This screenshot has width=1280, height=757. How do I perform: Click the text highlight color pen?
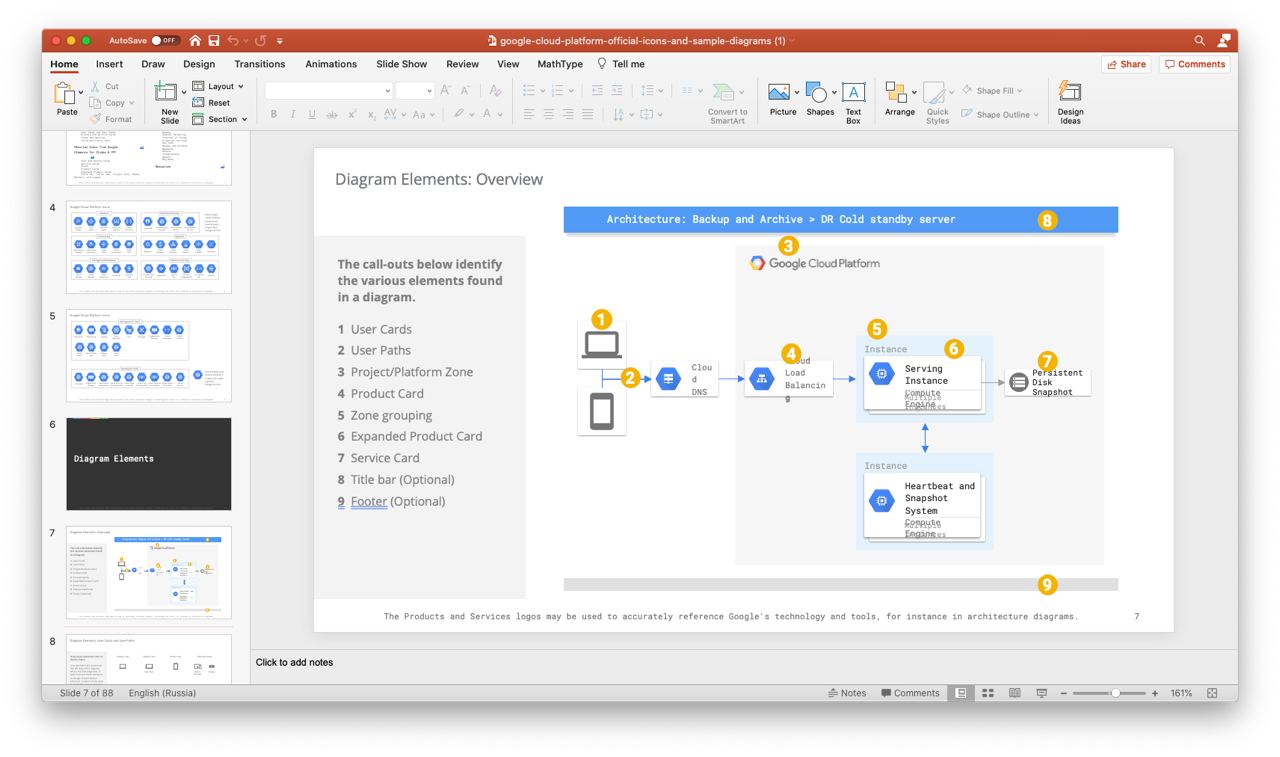pos(458,115)
